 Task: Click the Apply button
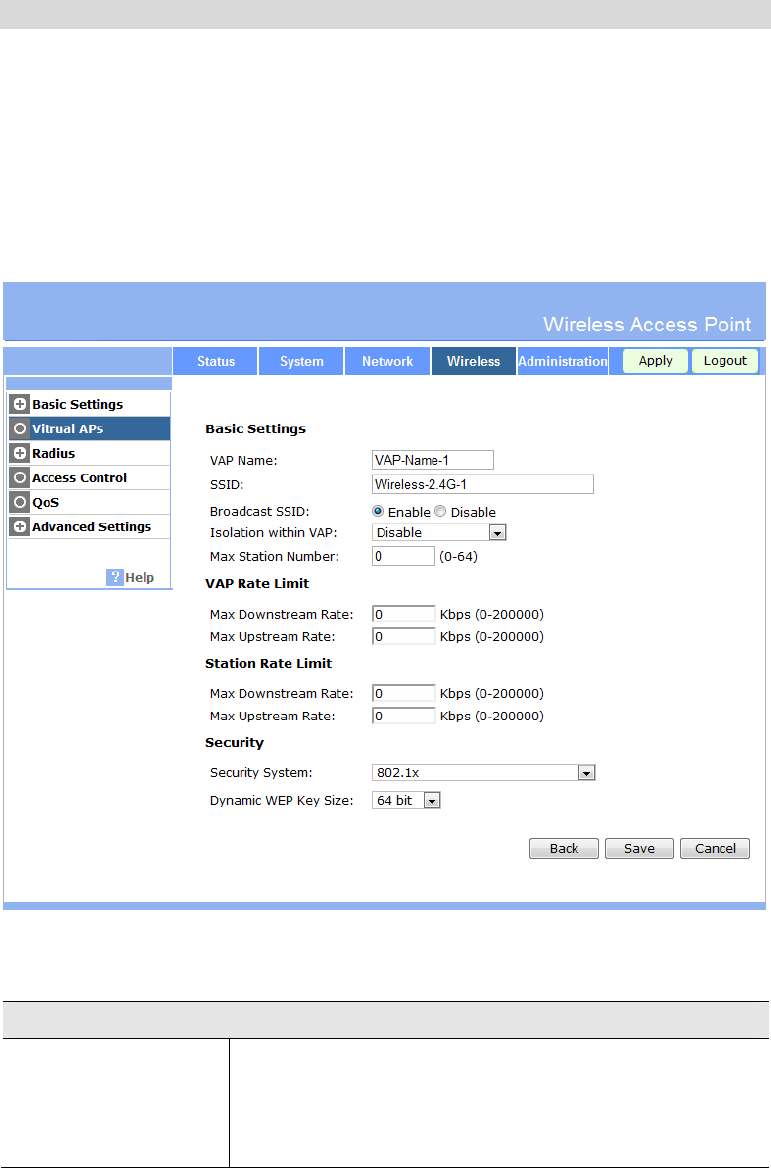(x=656, y=361)
